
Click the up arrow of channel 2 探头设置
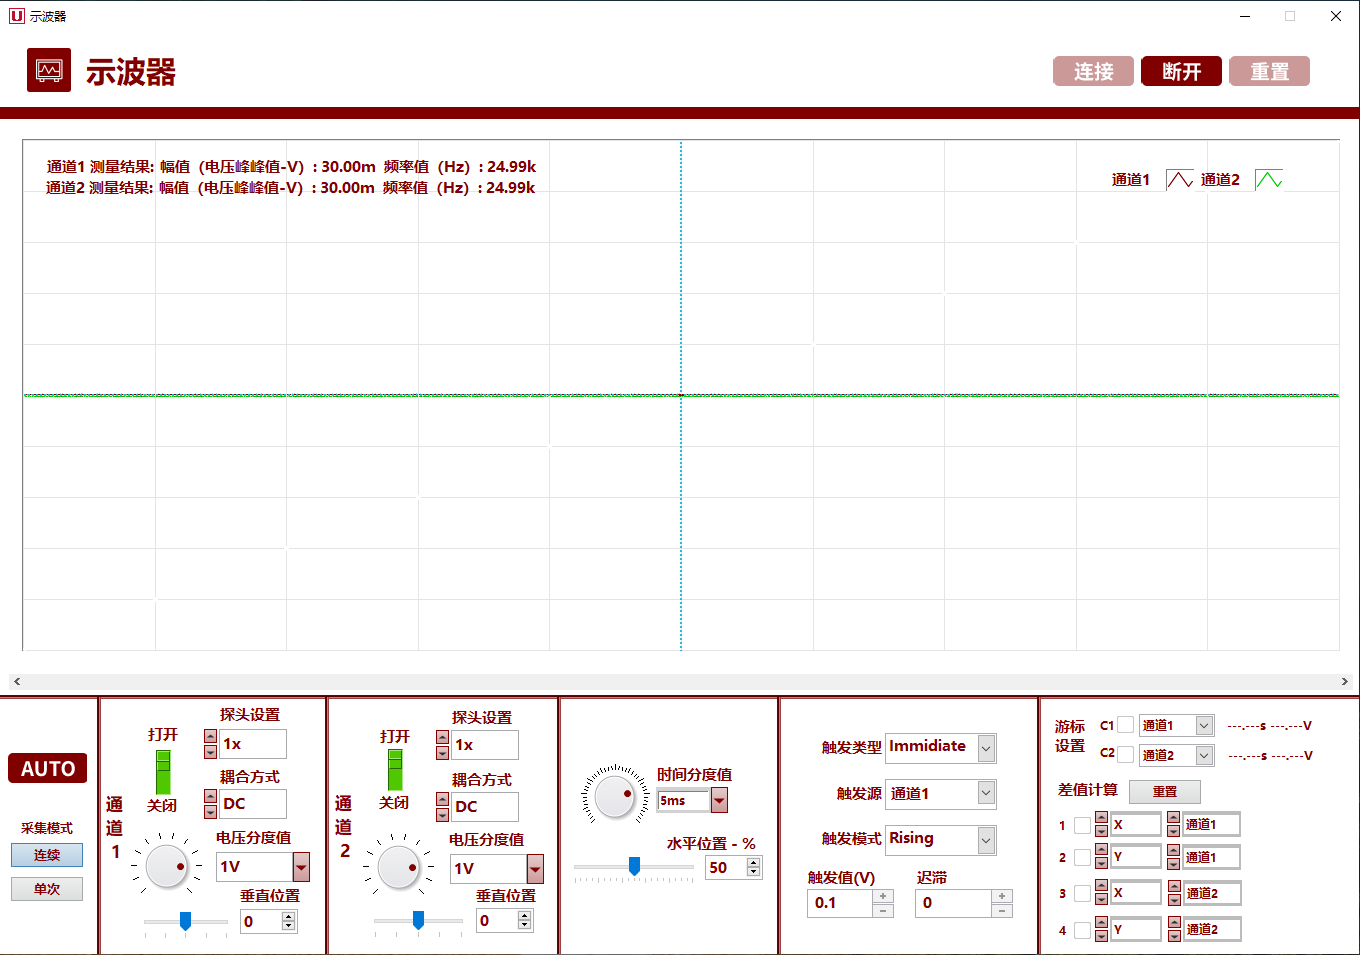[442, 739]
